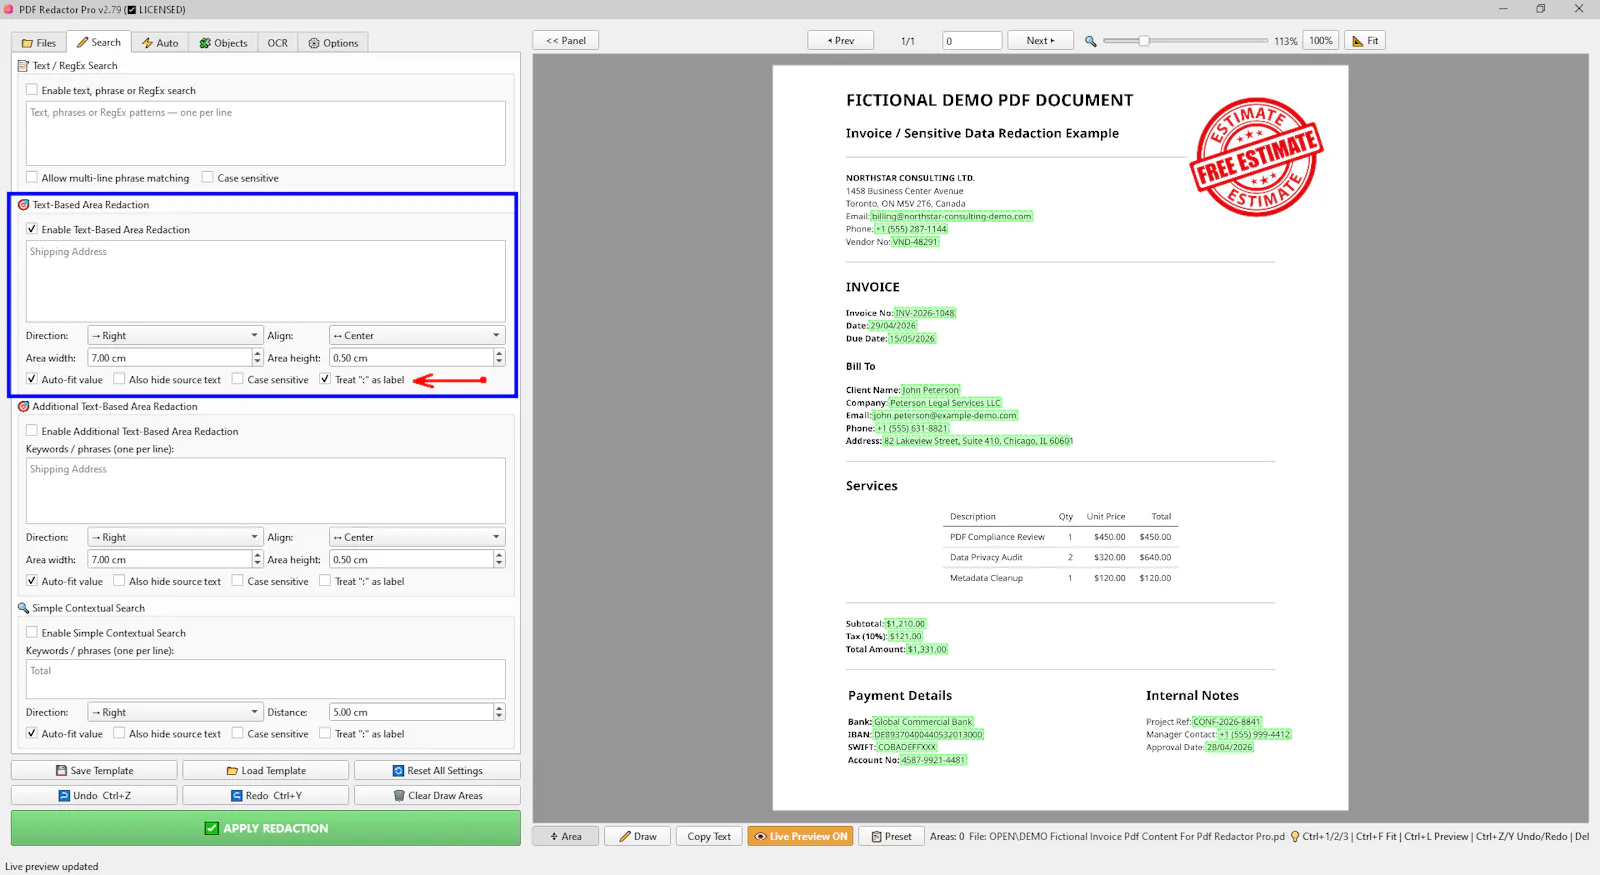The height and width of the screenshot is (875, 1600).
Task: Click the highlighted INV-2026-1048 invoice number
Action: [x=925, y=313]
